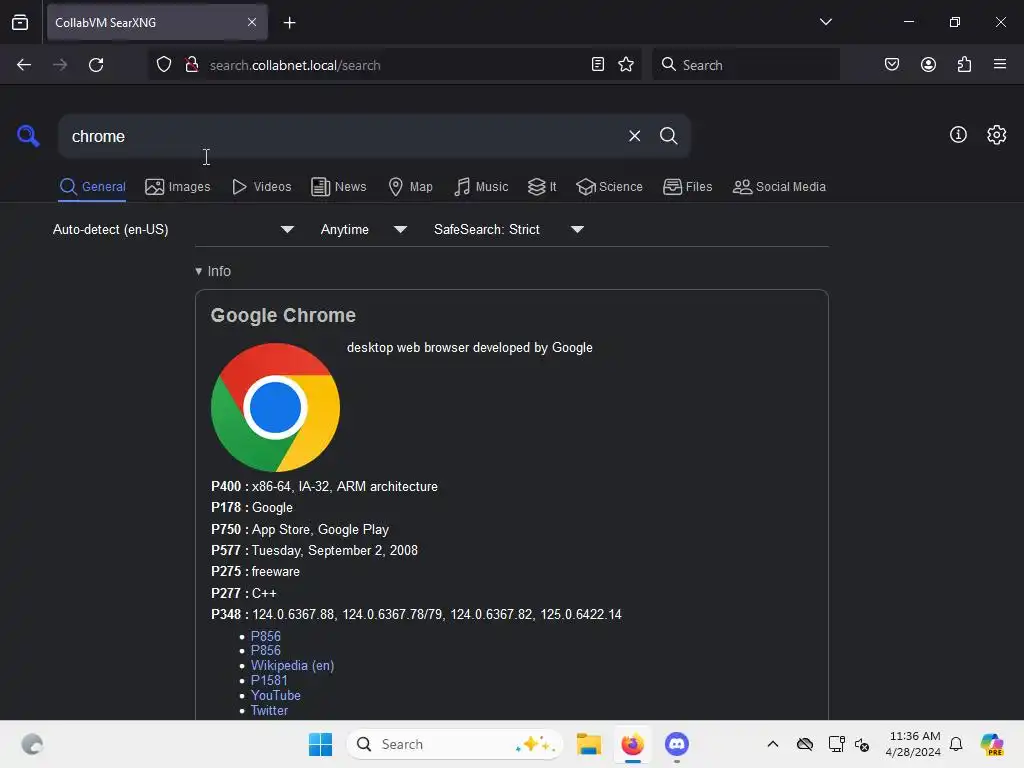Go back to the previous page
1024x768 pixels.
(x=24, y=65)
